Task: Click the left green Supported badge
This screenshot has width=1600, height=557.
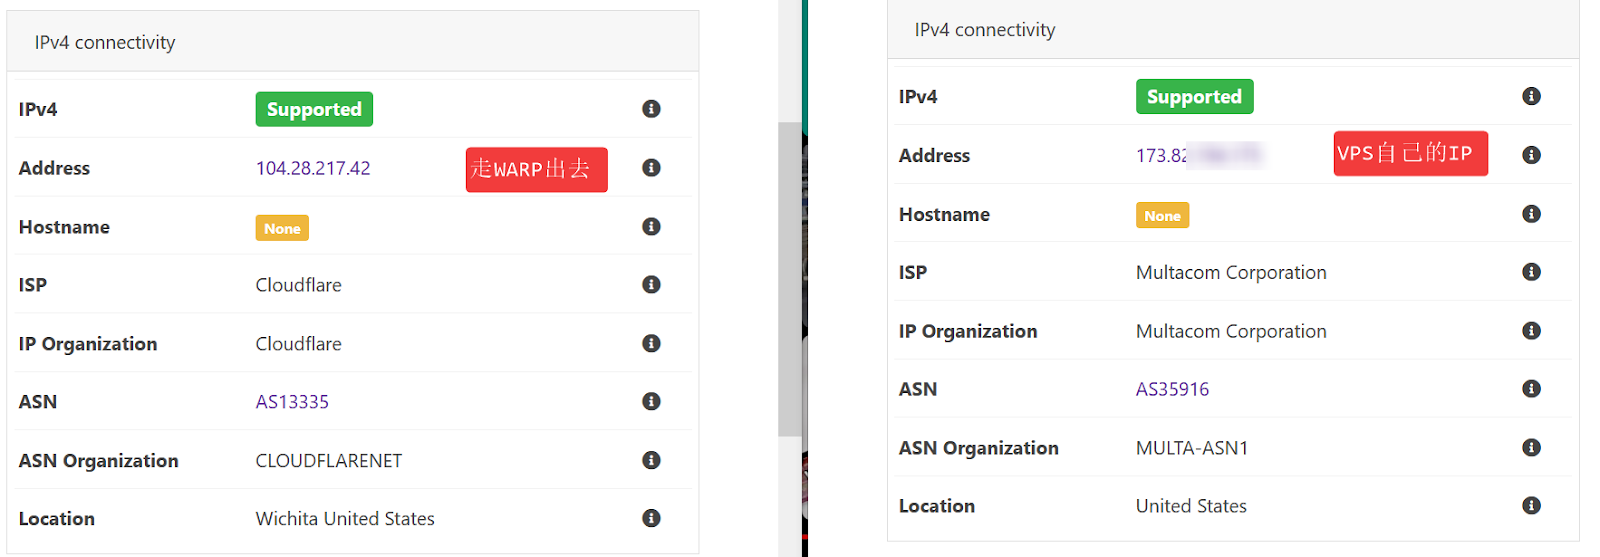Action: point(314,109)
